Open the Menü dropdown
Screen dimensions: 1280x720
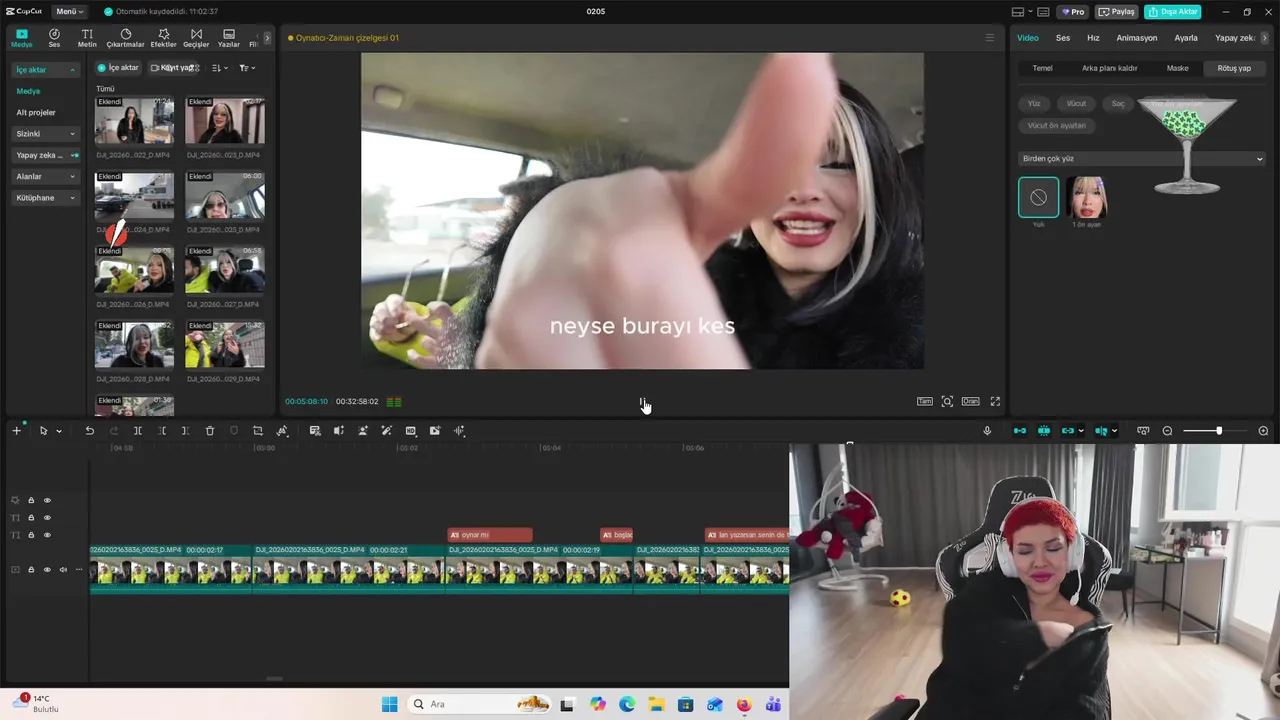pyautogui.click(x=70, y=12)
